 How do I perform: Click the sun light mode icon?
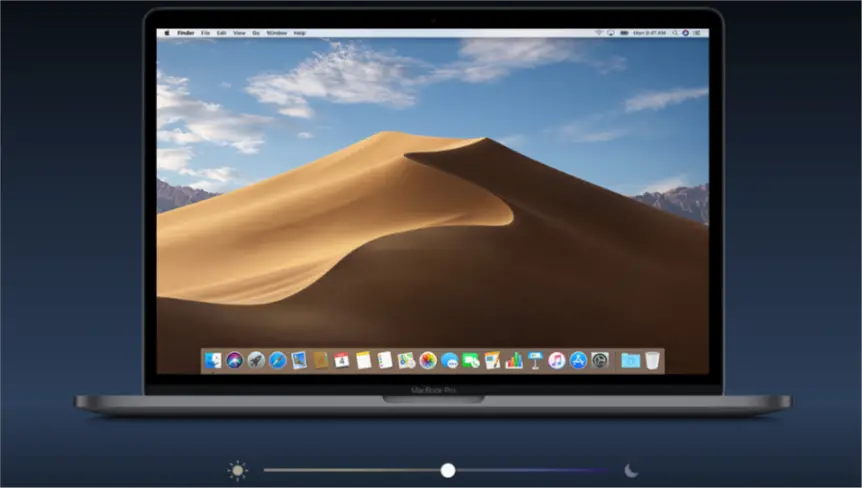tap(237, 471)
